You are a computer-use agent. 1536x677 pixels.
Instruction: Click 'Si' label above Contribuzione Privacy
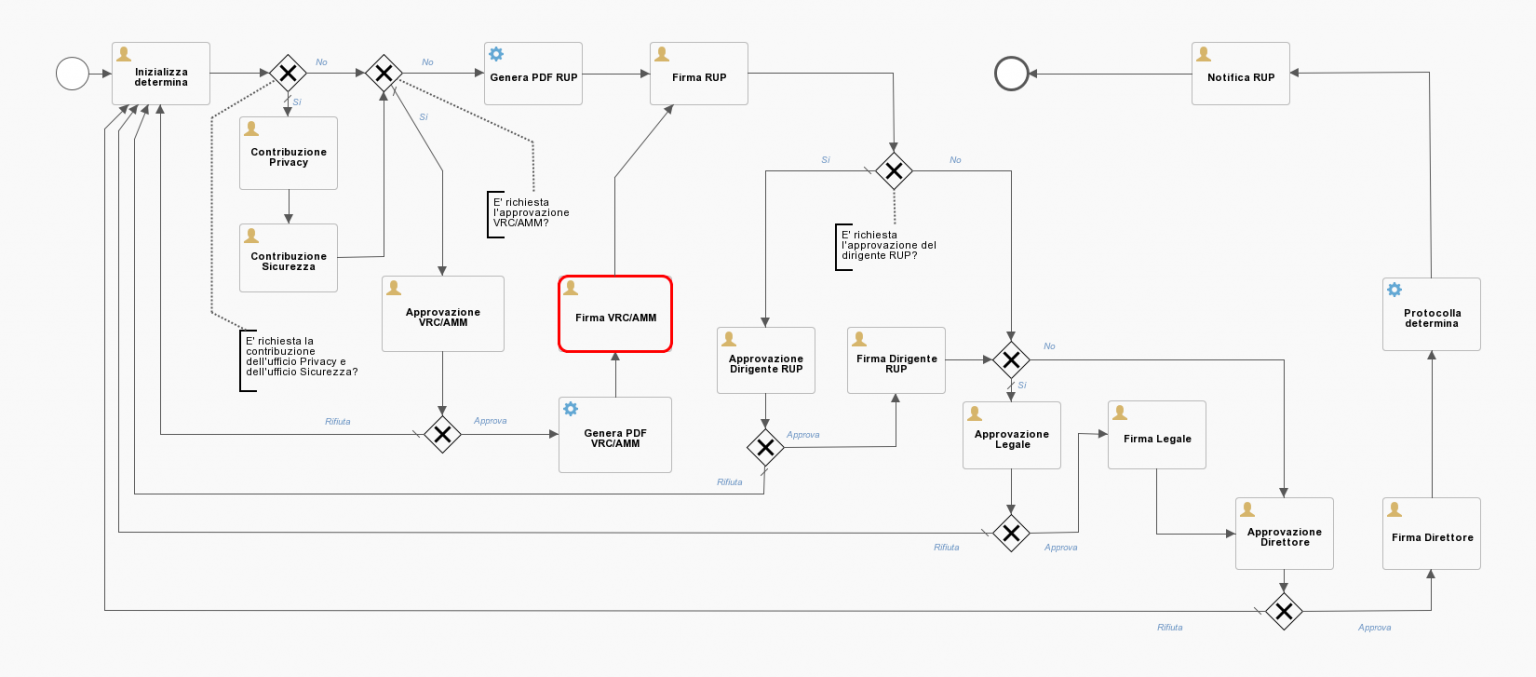pos(297,102)
